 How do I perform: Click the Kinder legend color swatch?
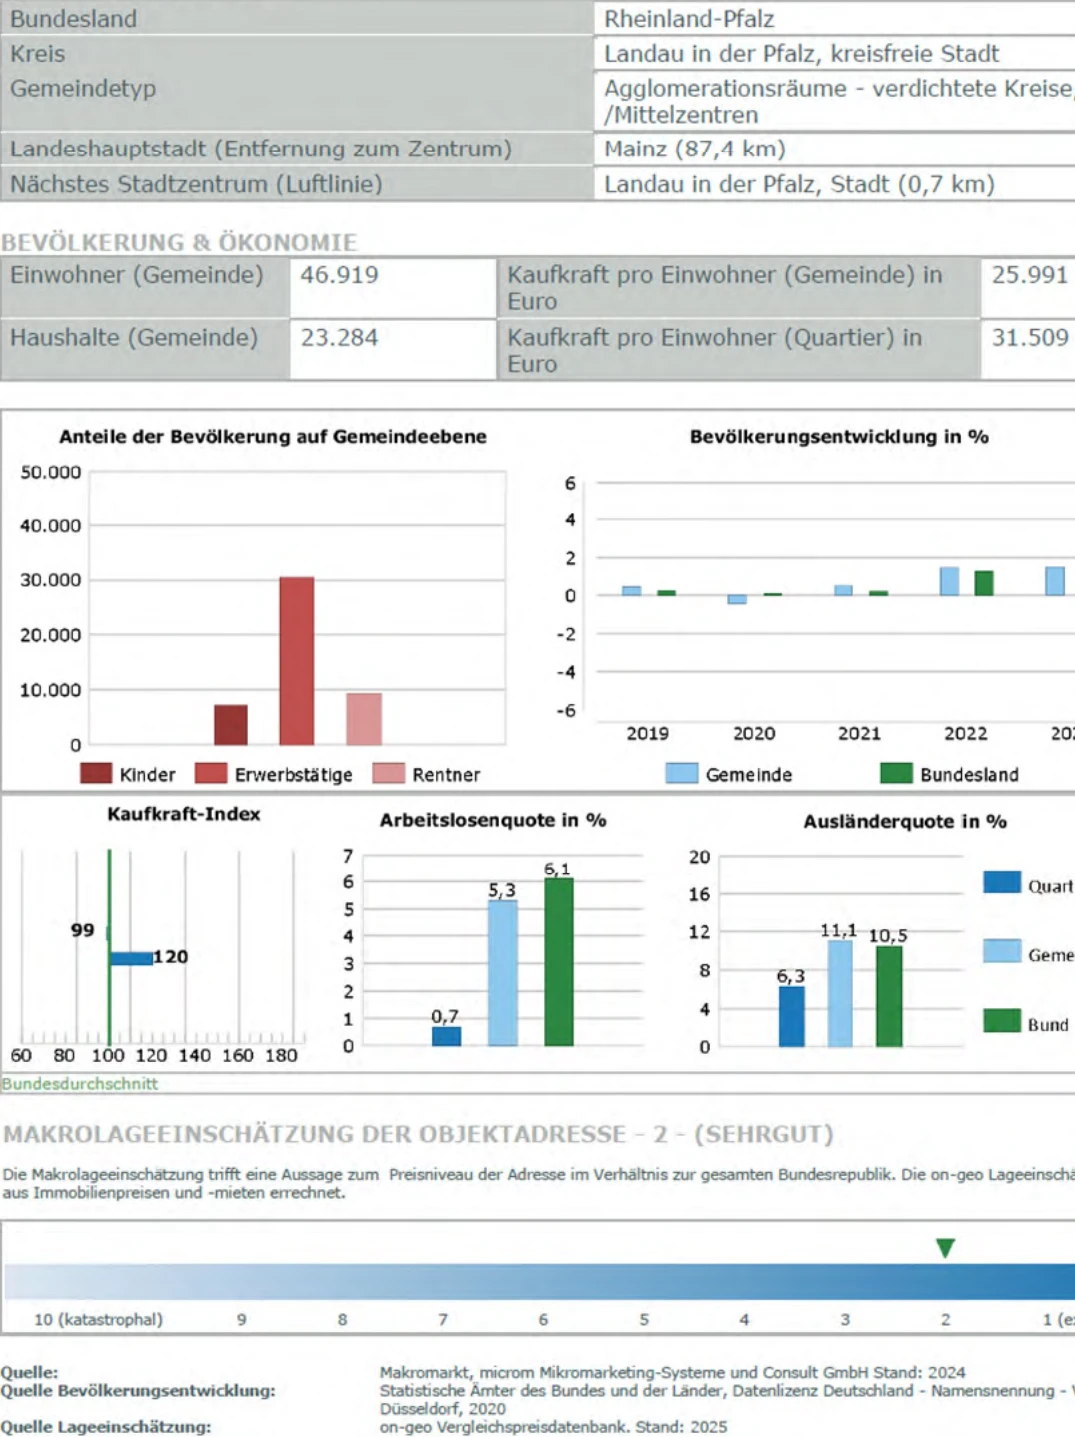click(96, 773)
